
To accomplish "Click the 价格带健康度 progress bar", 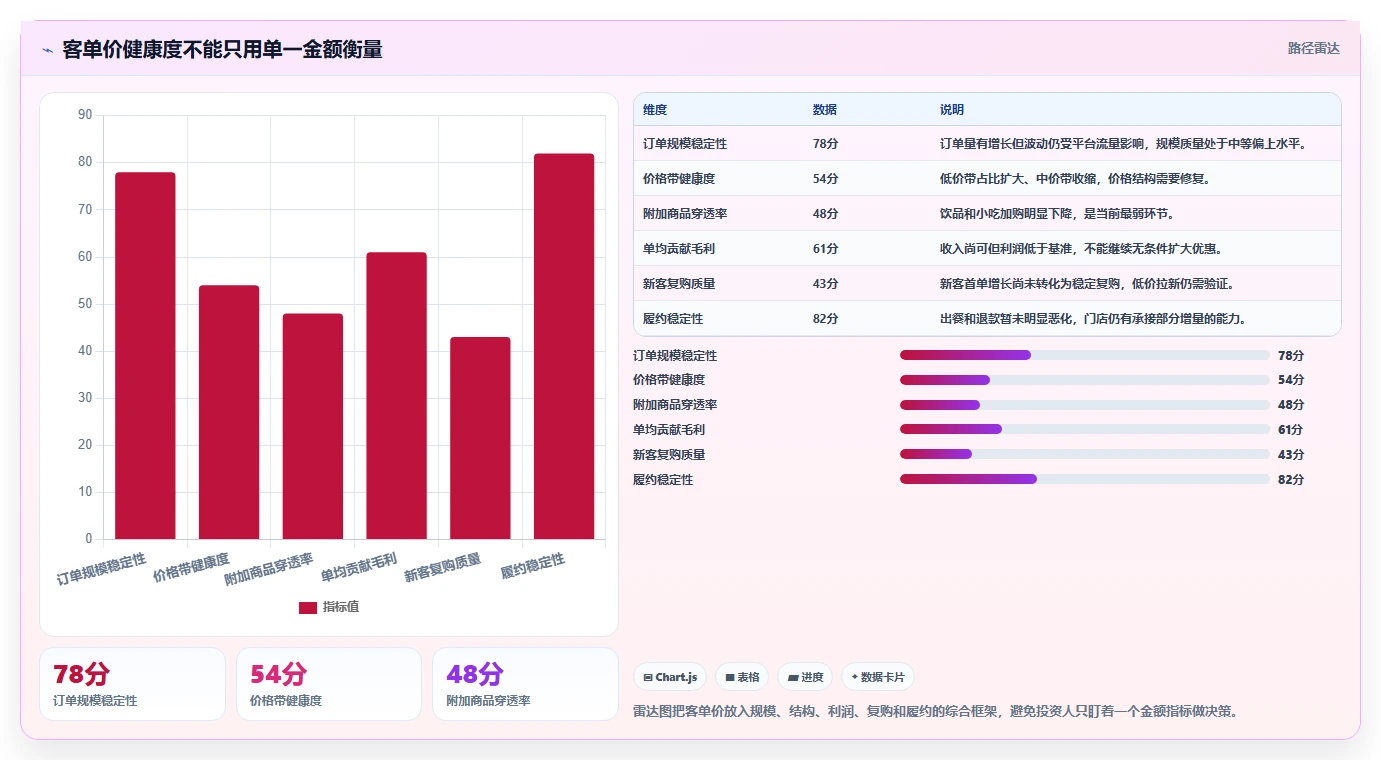I will [x=1085, y=380].
